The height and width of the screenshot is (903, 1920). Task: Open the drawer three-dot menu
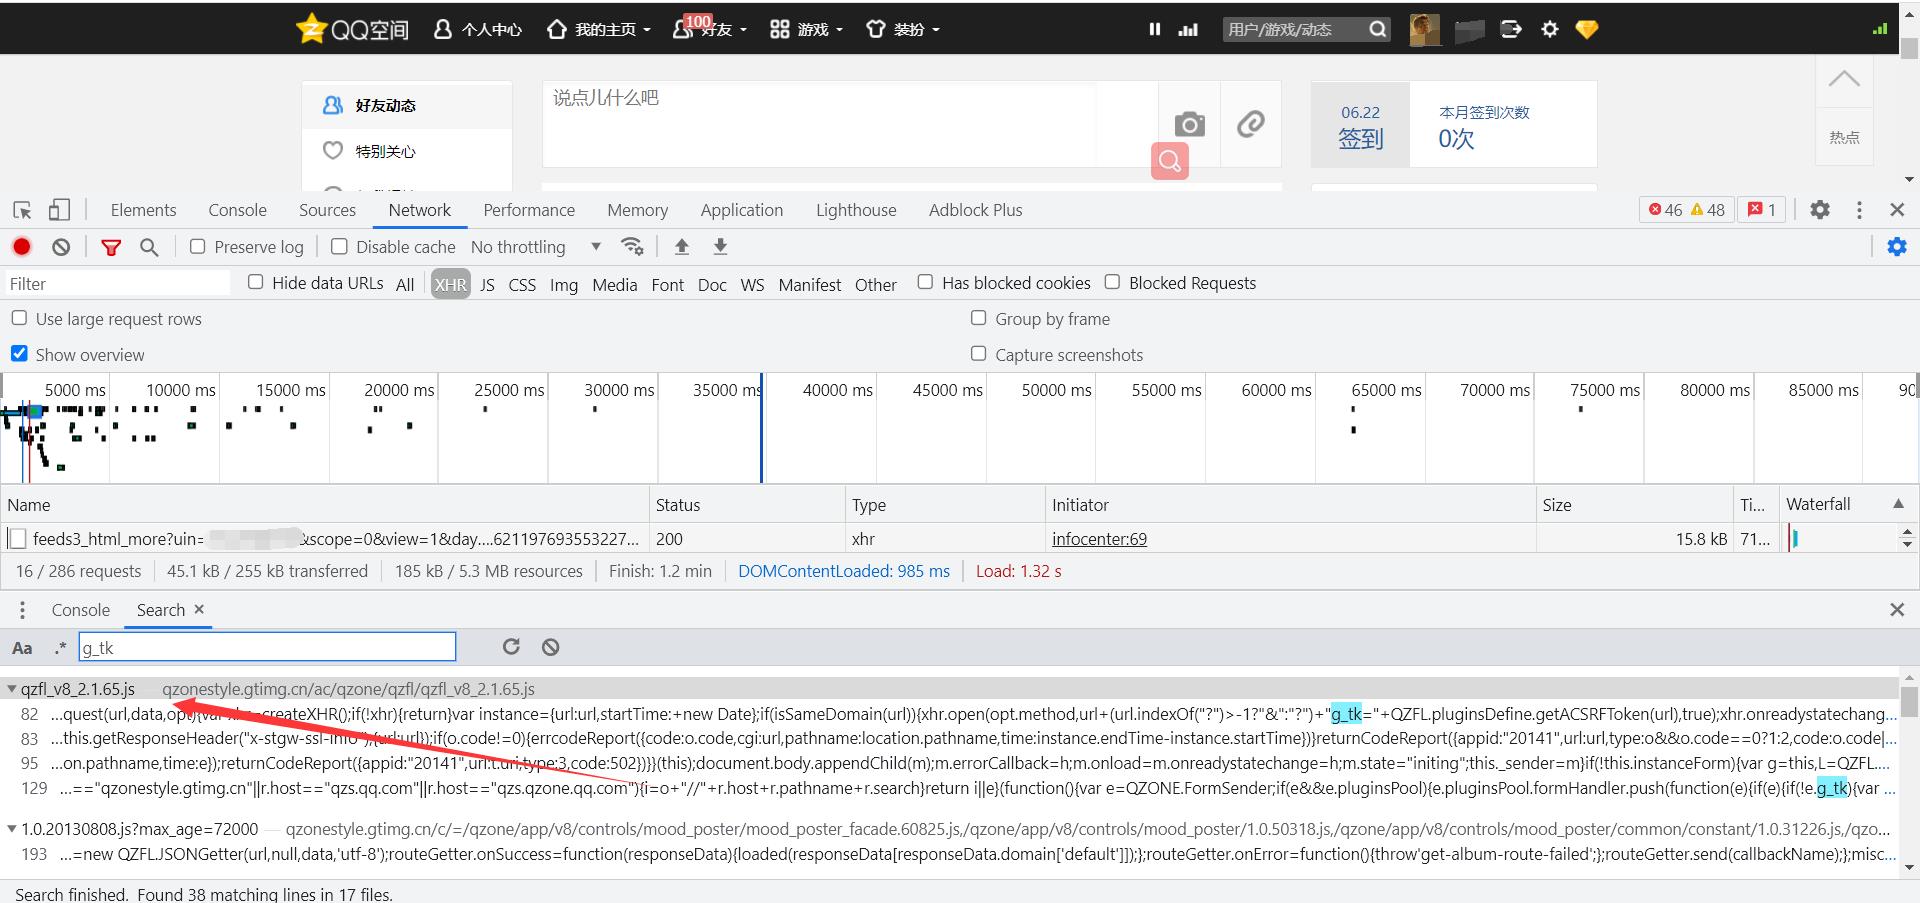point(22,610)
